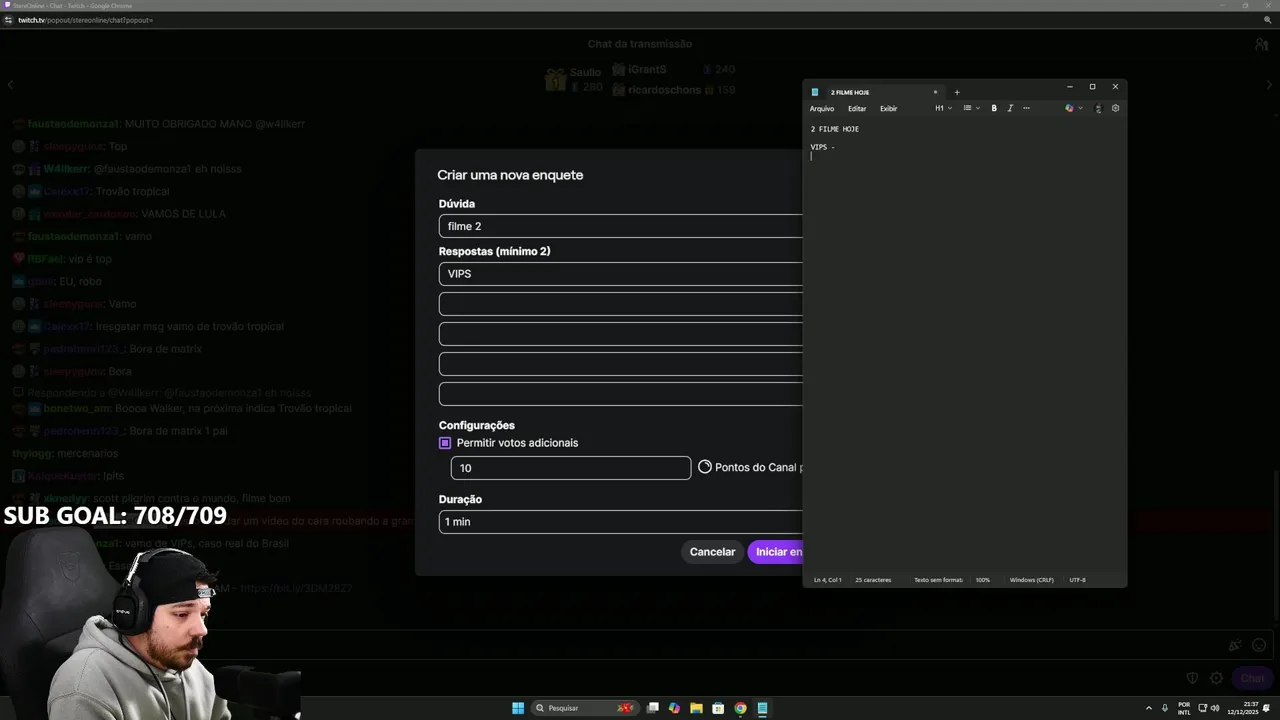Open the Windows Start menu
The width and height of the screenshot is (1280, 720).
[x=518, y=708]
